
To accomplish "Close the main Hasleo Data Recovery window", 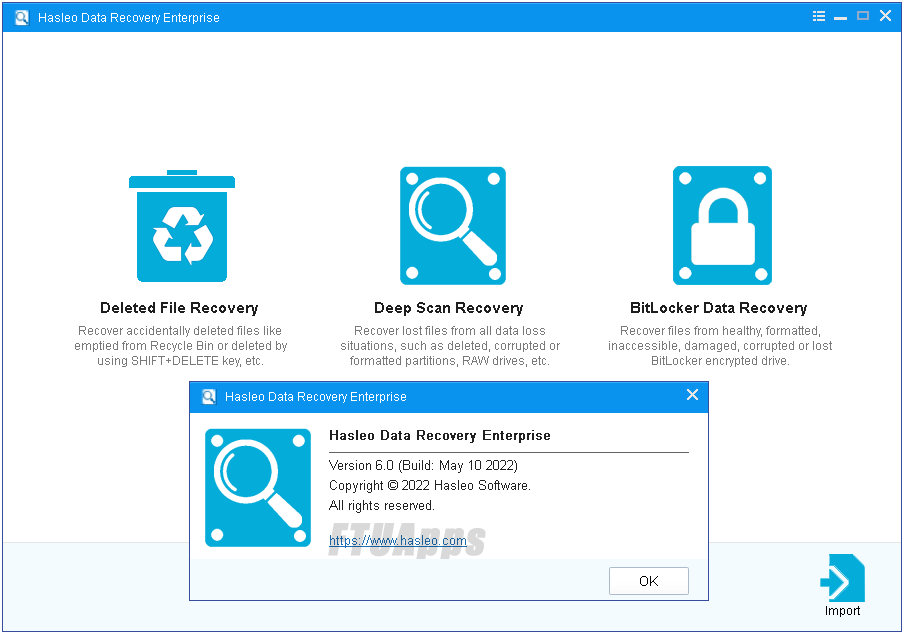I will [885, 16].
